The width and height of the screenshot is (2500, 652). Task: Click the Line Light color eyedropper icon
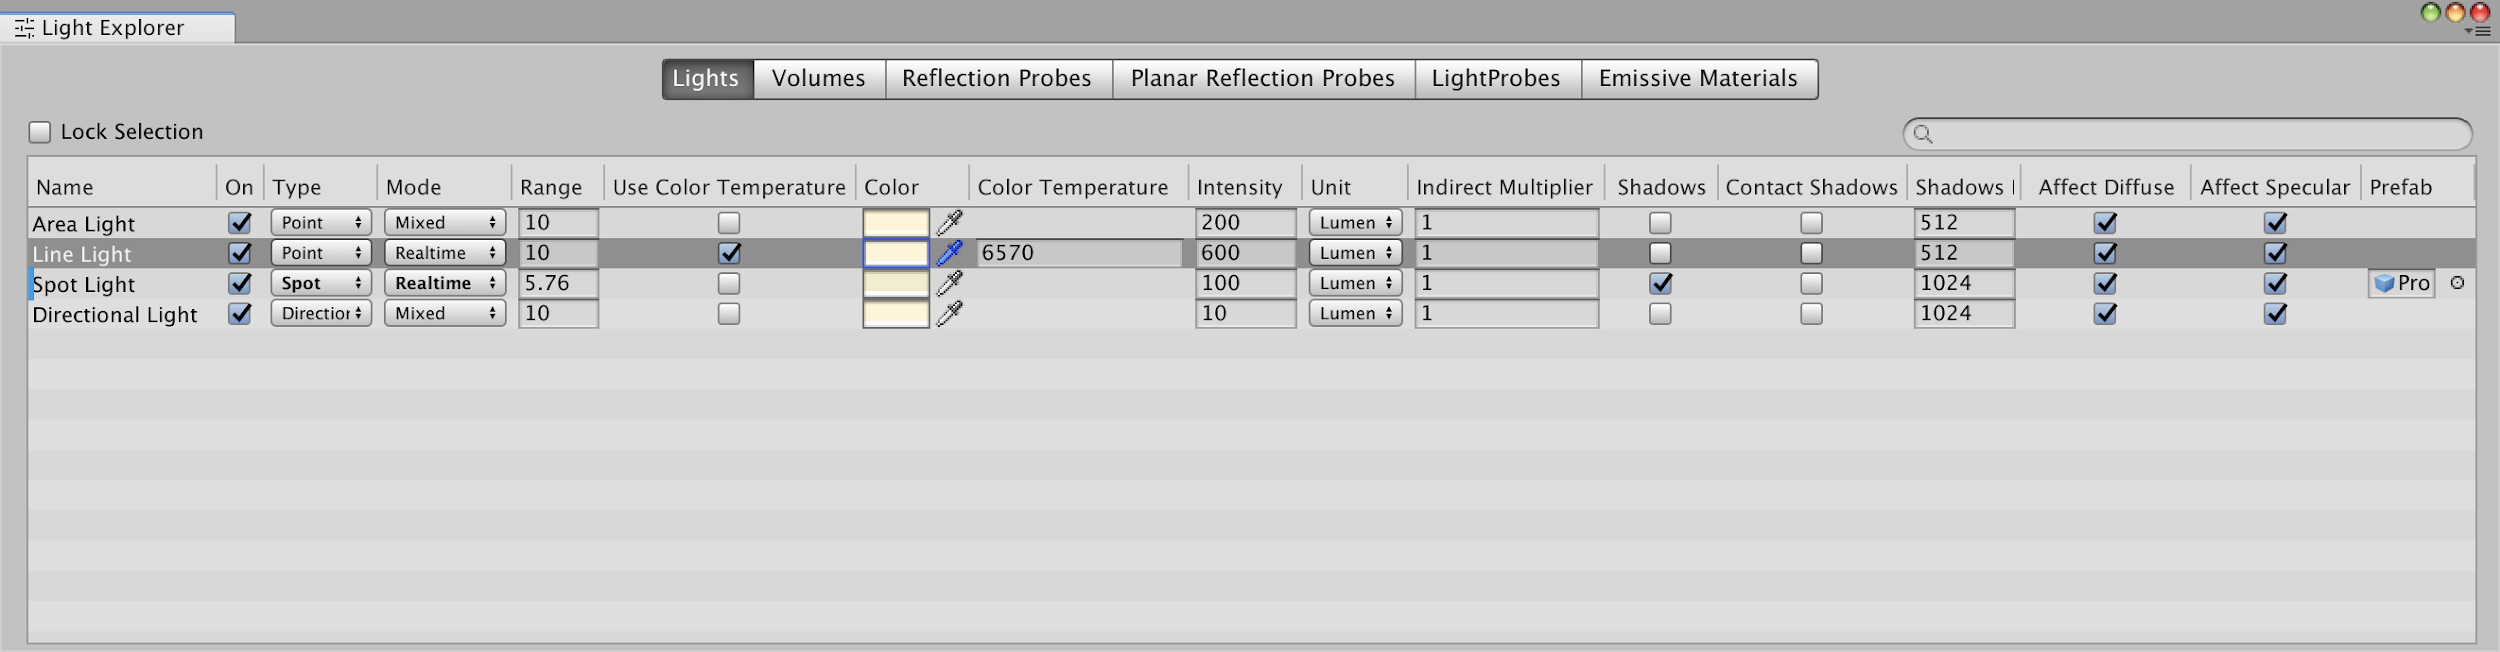pyautogui.click(x=949, y=253)
